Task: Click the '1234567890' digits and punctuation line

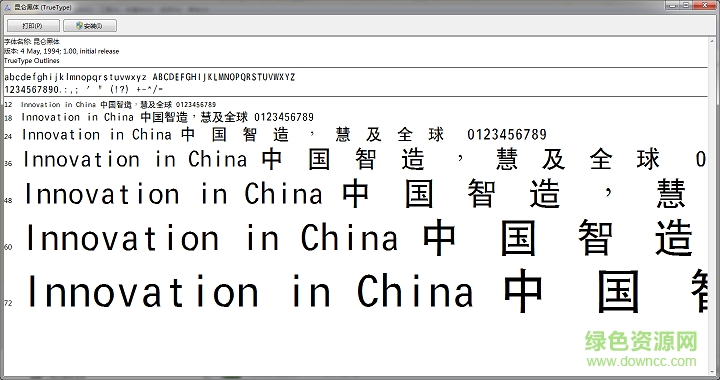Action: tap(84, 89)
